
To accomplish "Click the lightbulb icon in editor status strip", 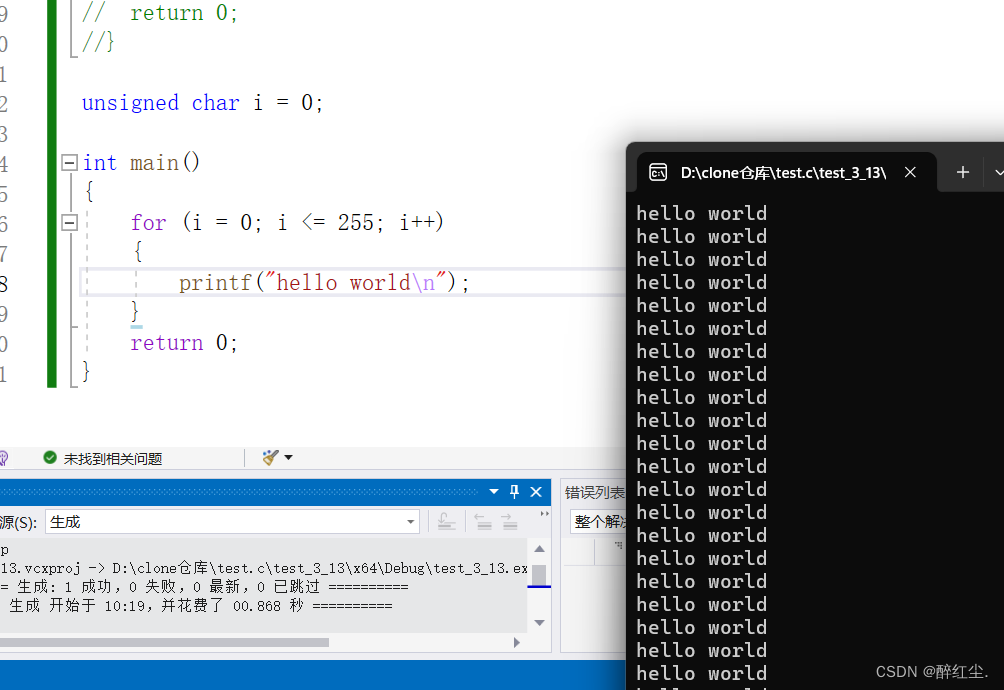I will coord(3,458).
